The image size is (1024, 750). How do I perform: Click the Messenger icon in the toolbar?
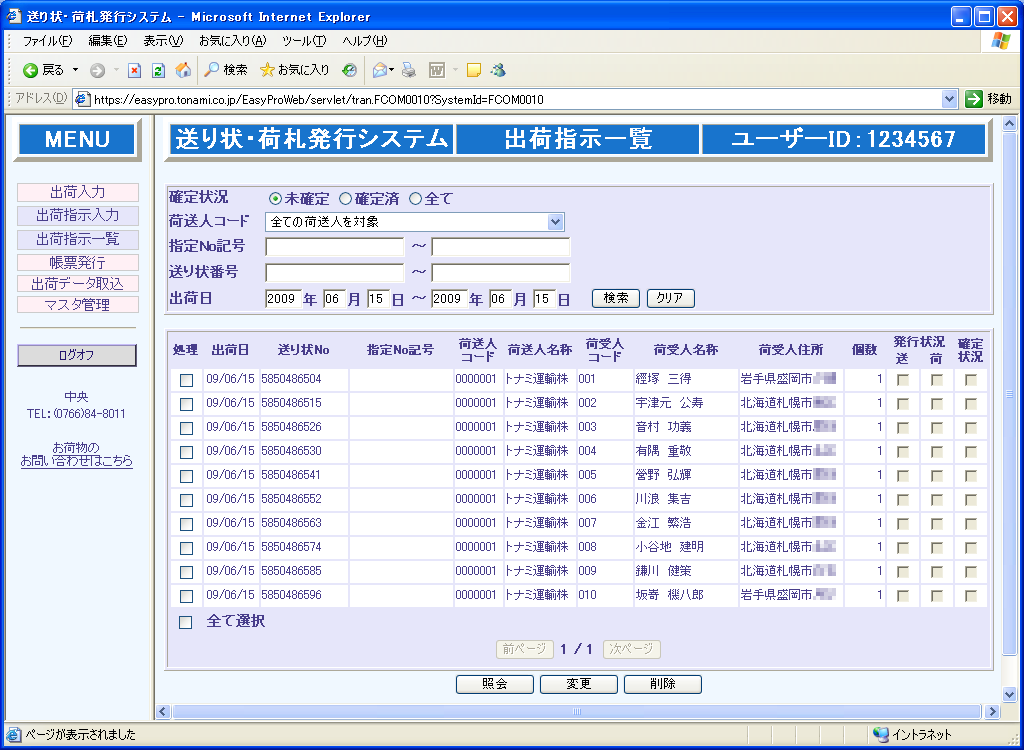(x=498, y=70)
